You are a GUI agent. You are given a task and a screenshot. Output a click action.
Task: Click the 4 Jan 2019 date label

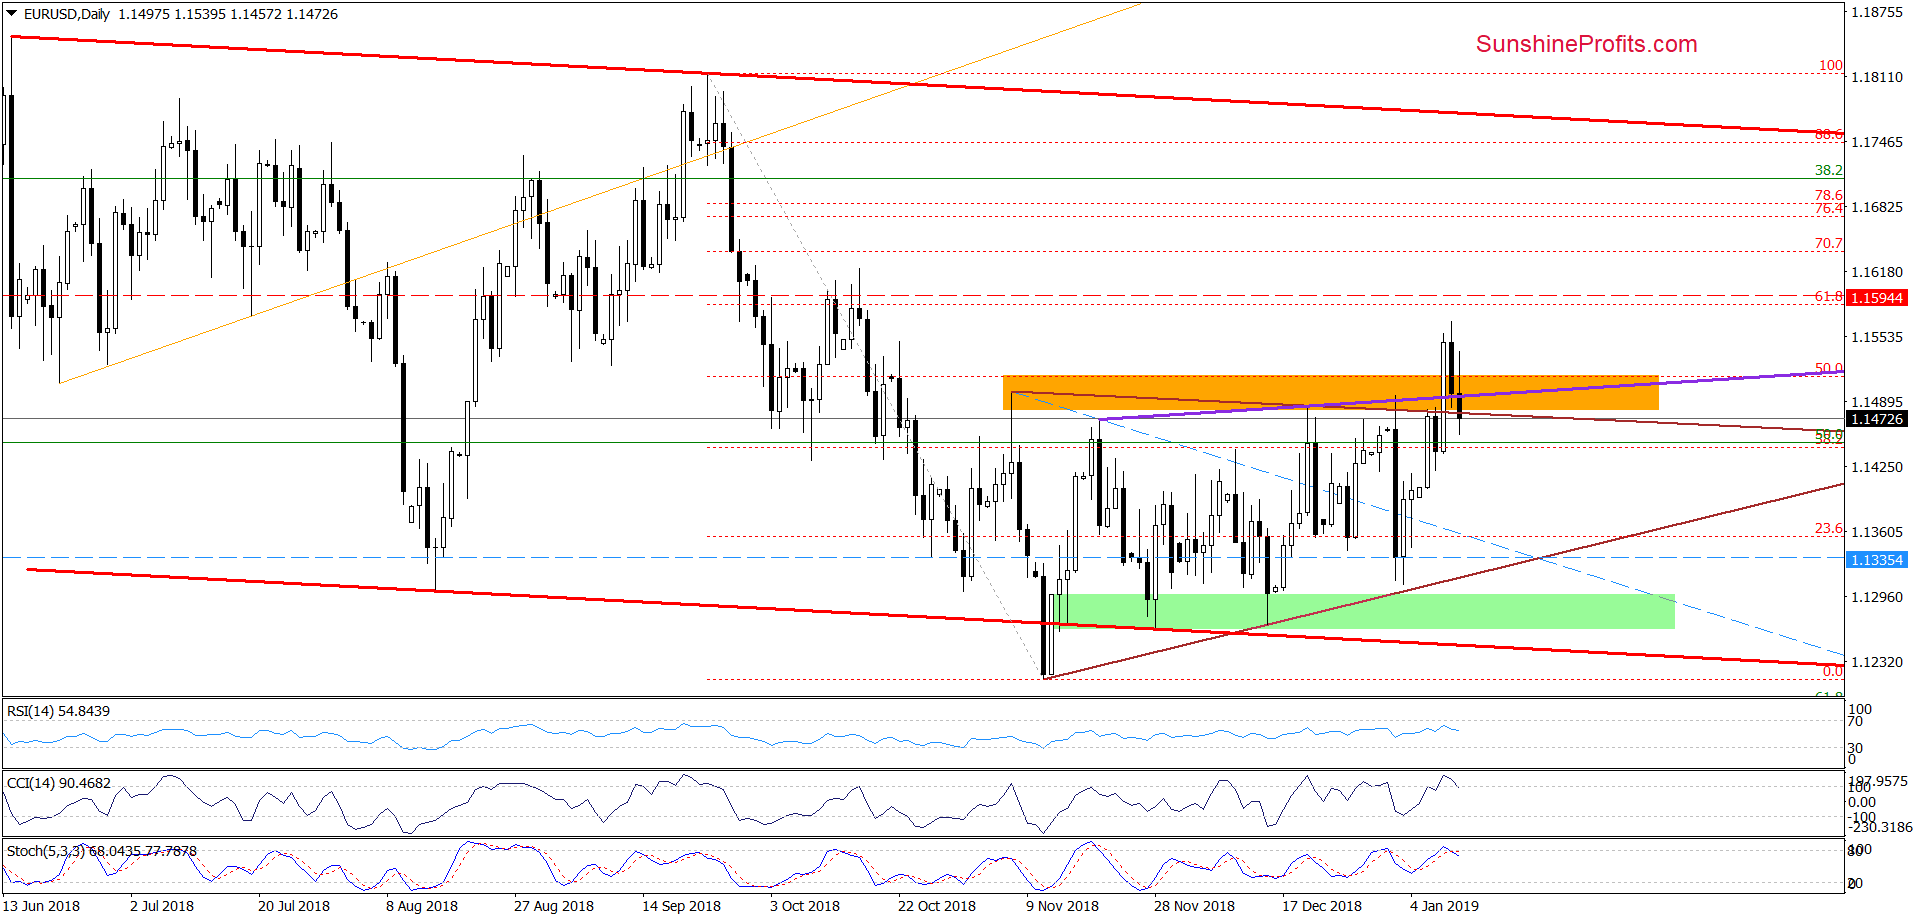pos(1444,906)
